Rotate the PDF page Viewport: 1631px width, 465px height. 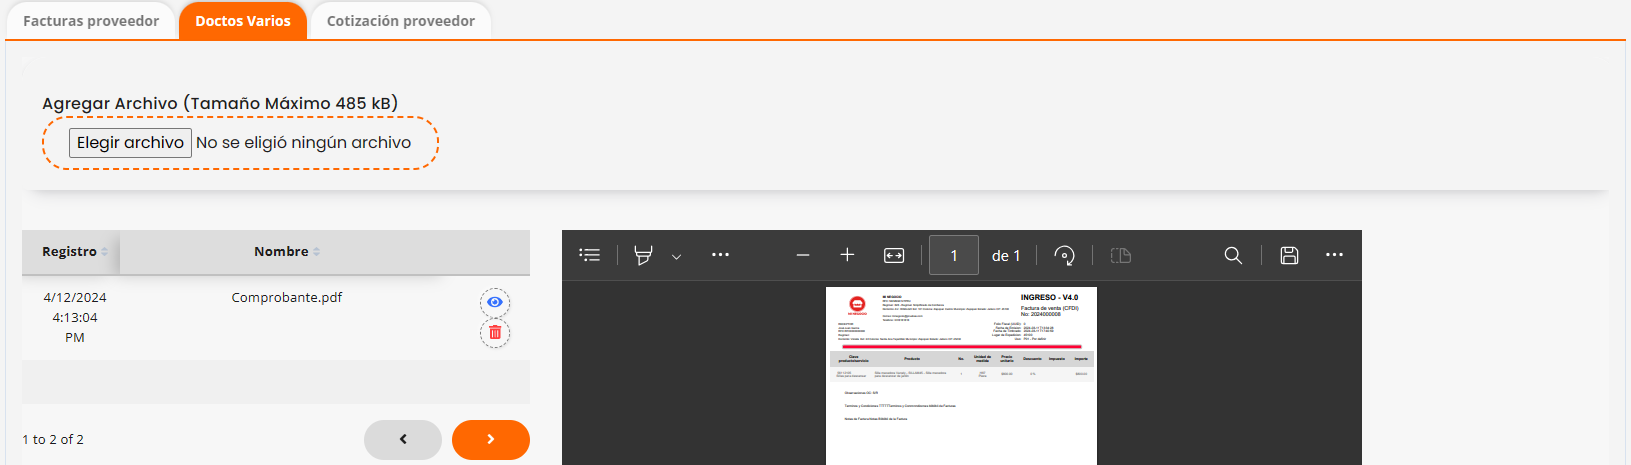click(x=1064, y=255)
